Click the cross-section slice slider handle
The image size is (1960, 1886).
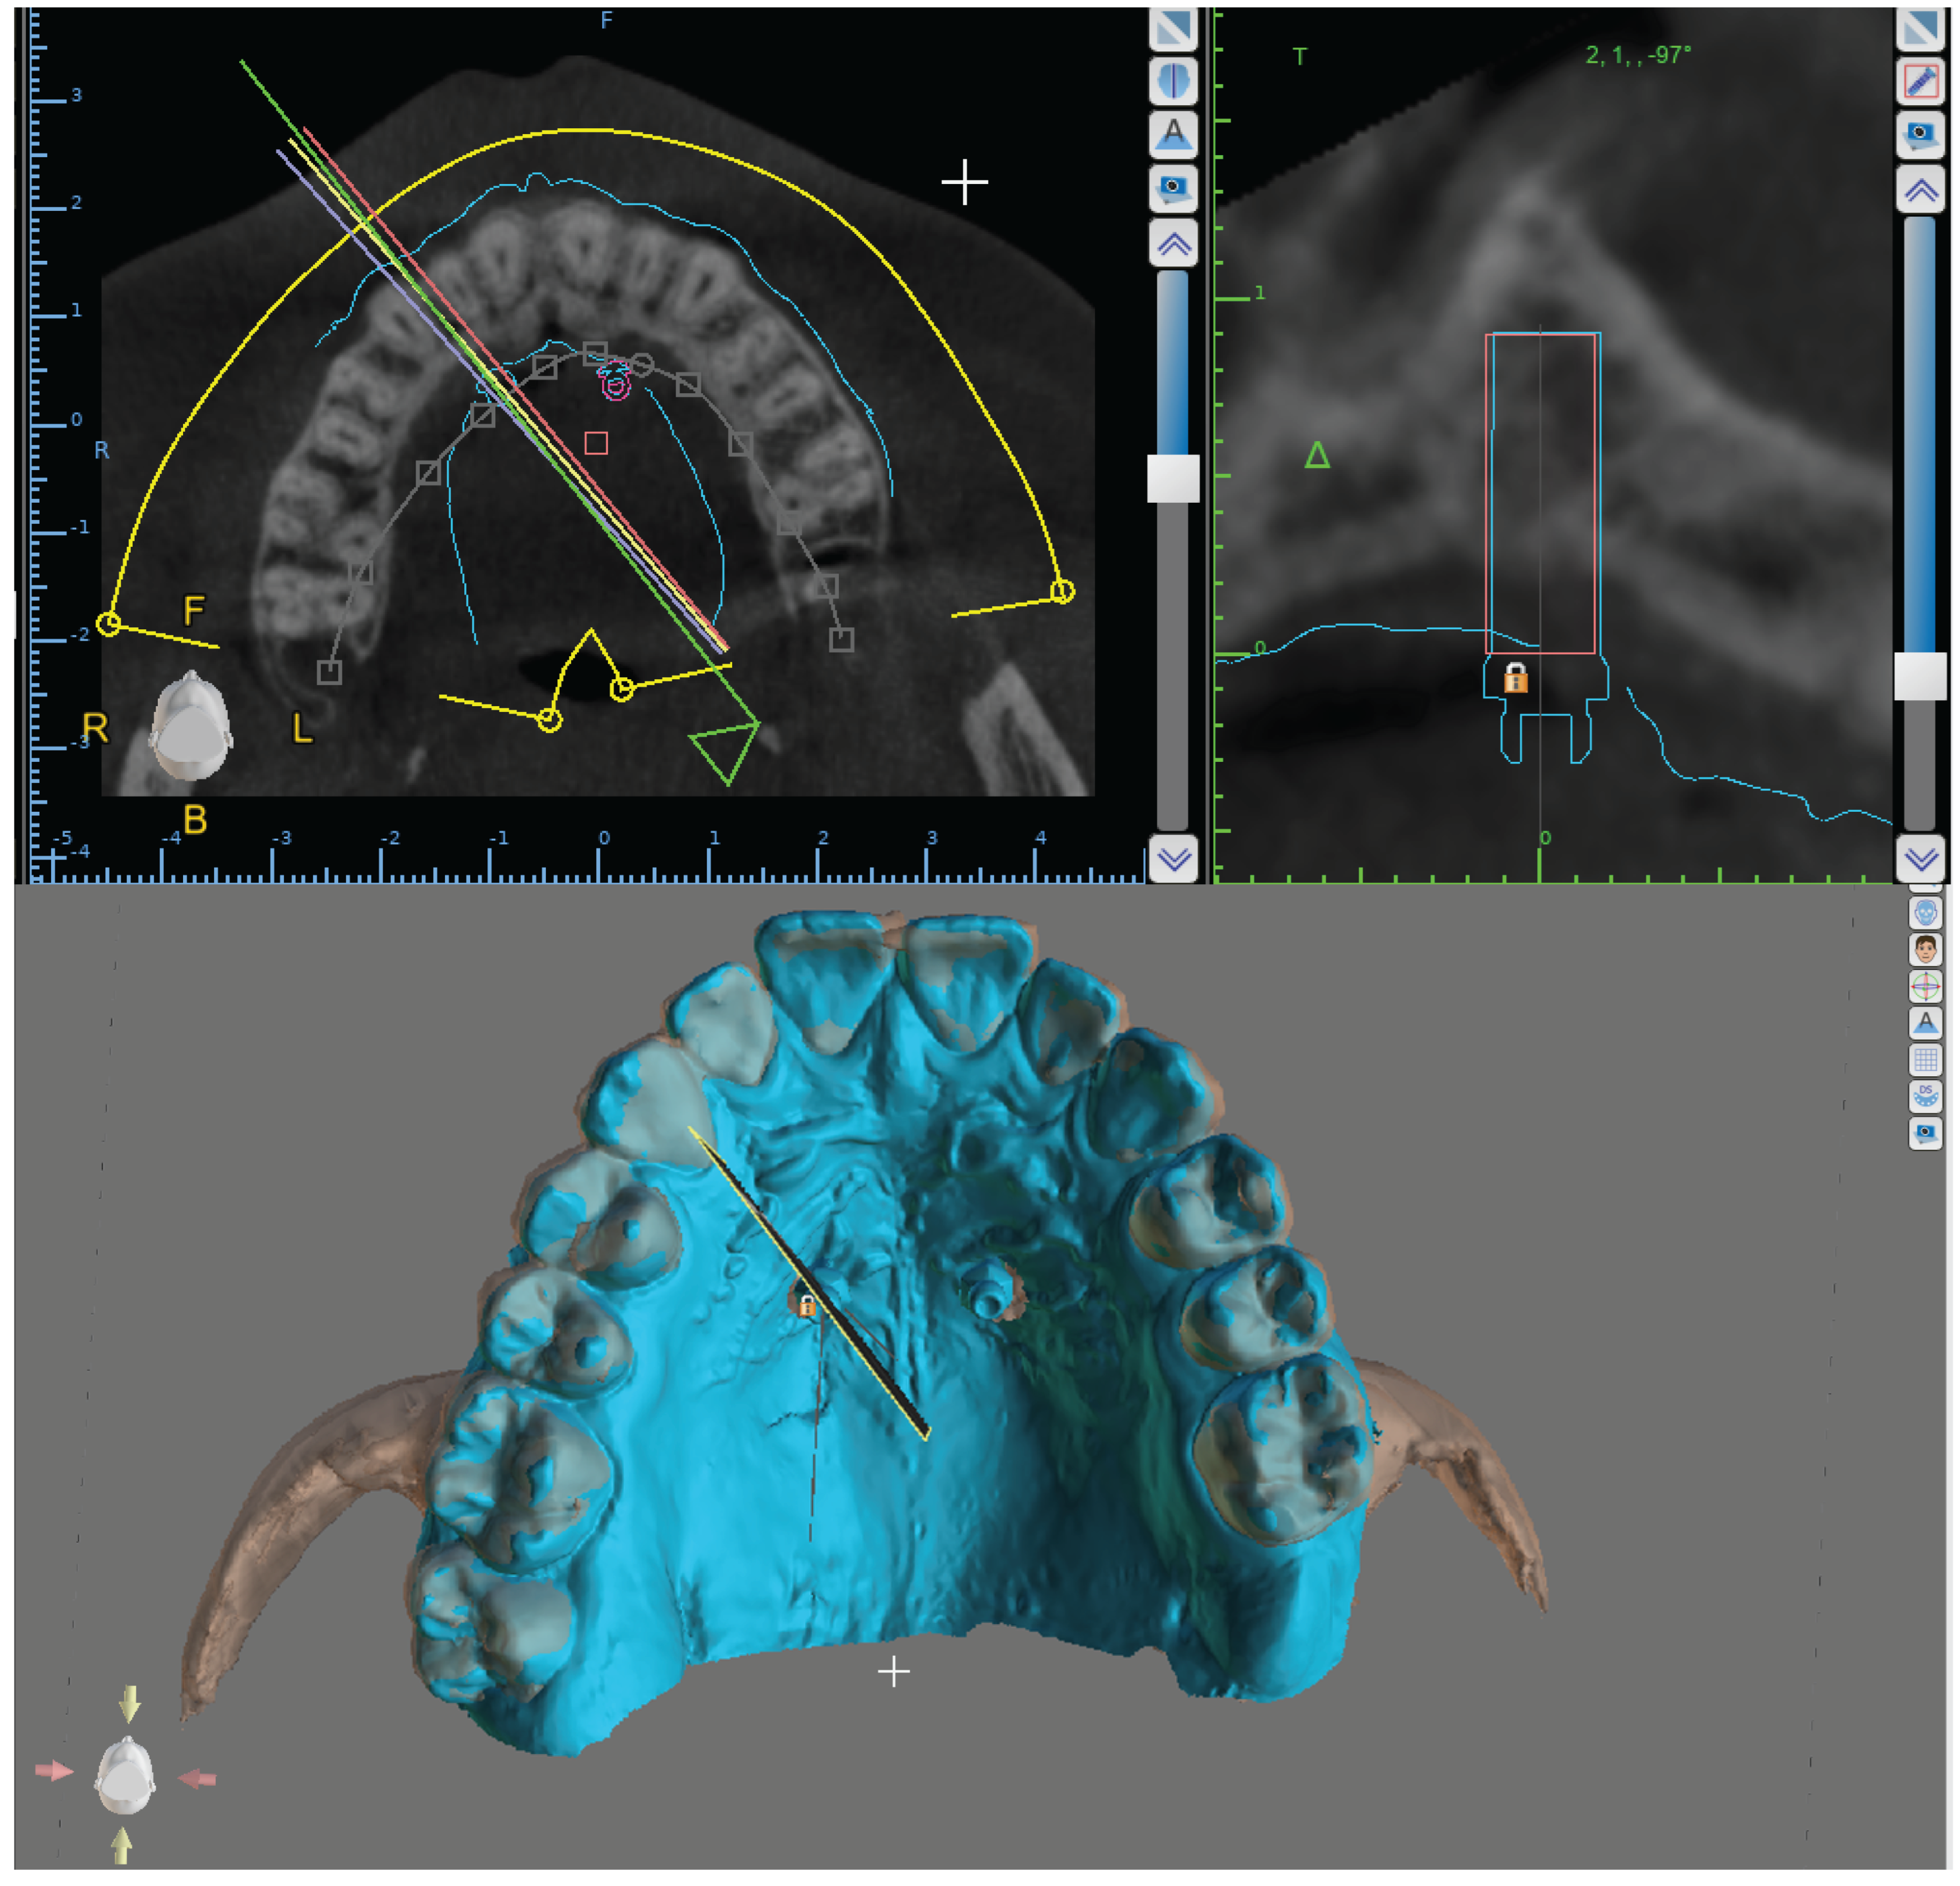tap(1920, 676)
